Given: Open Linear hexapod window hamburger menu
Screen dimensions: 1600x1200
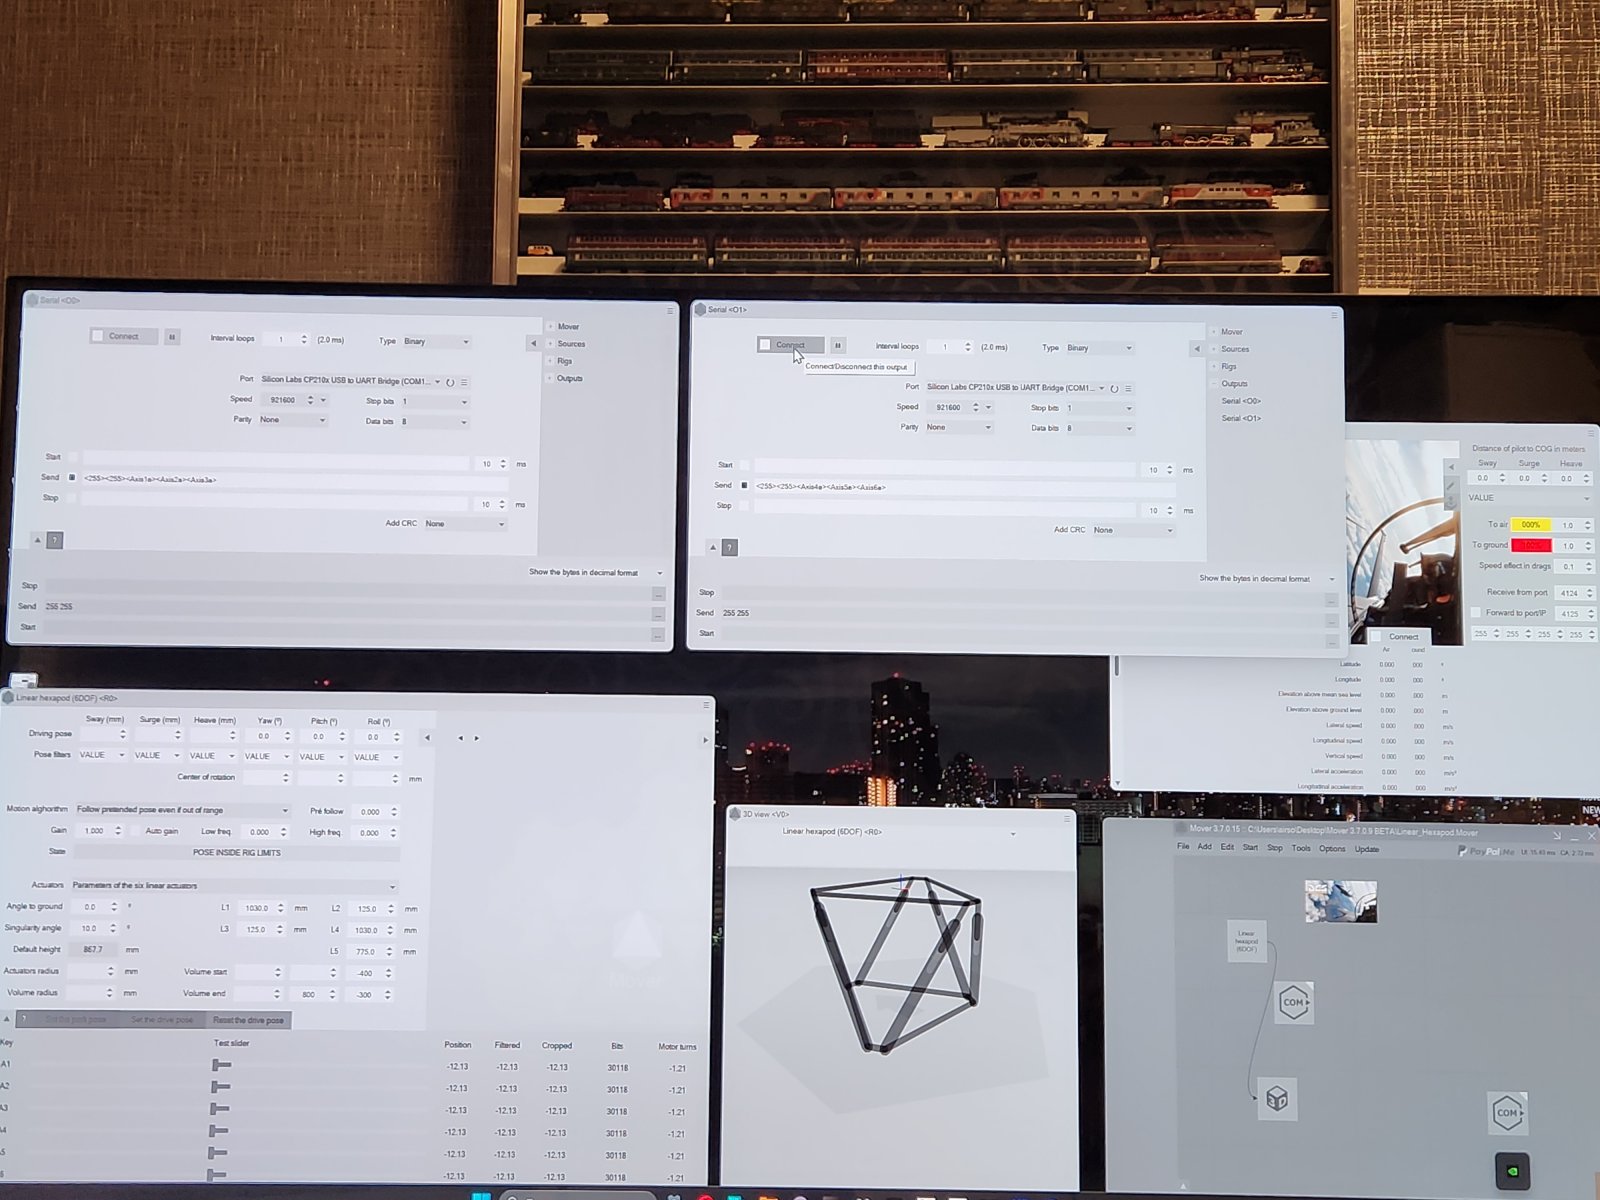Looking at the screenshot, I should (x=706, y=705).
